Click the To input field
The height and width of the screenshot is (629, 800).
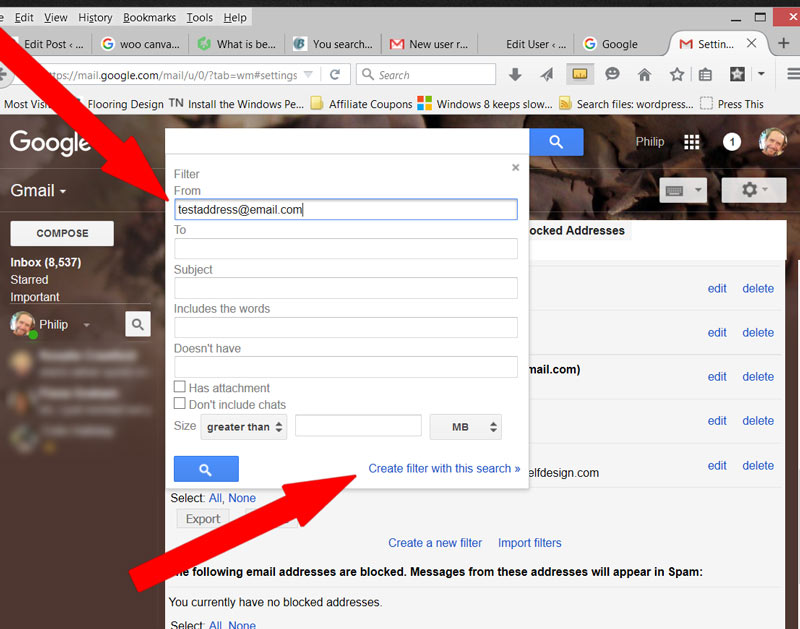[x=346, y=248]
